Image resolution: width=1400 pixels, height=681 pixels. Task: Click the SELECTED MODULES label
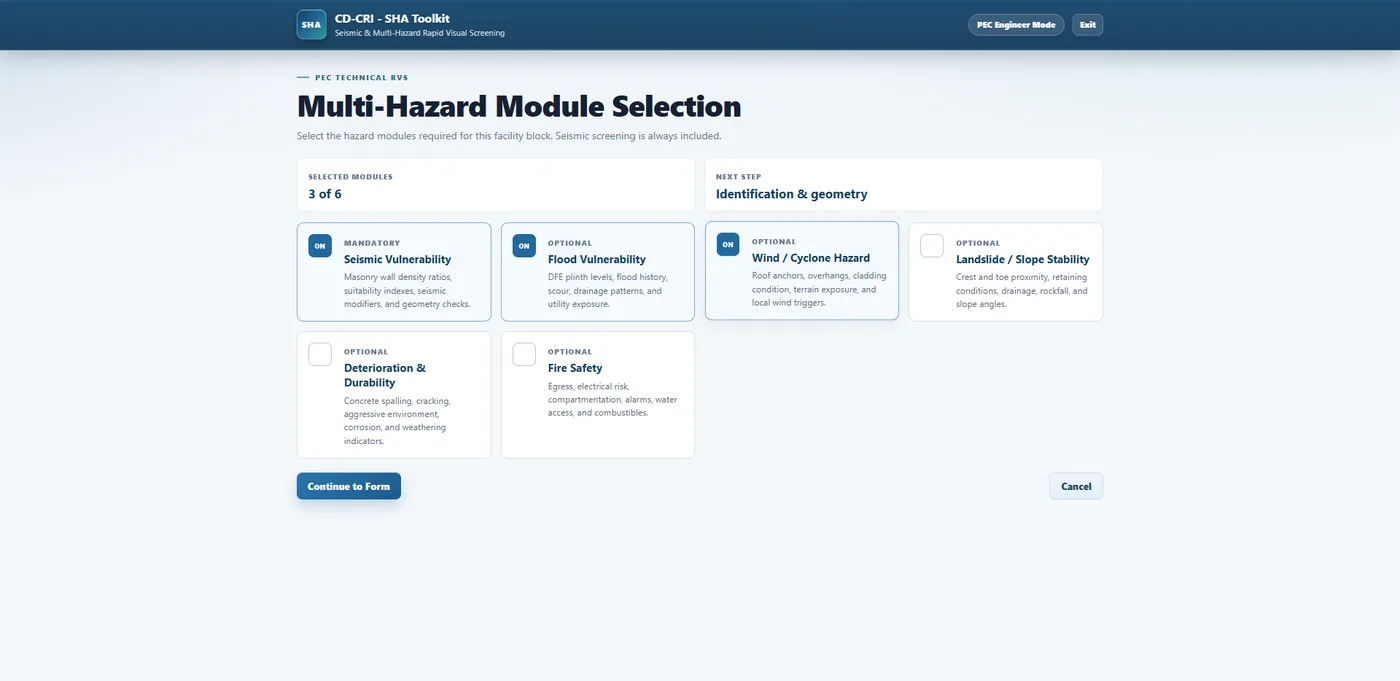coord(350,177)
